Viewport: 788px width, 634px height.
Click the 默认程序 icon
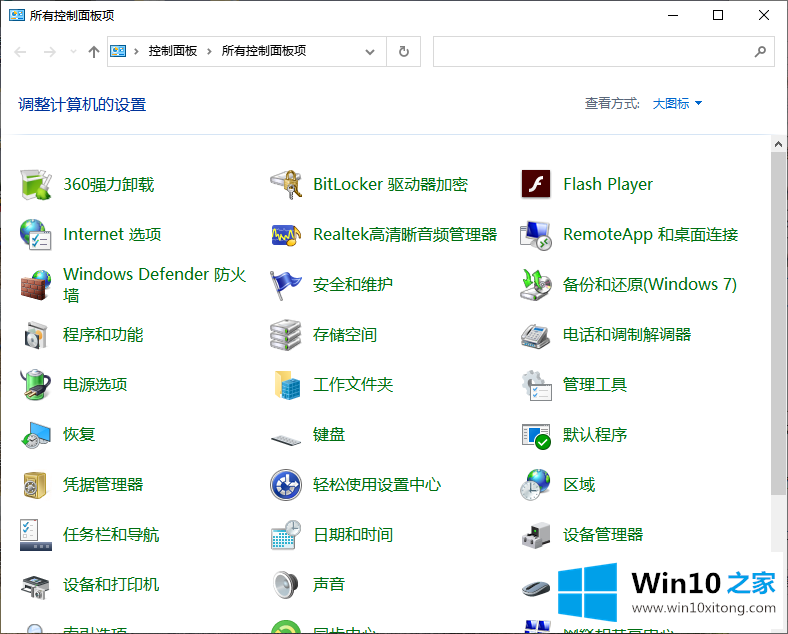click(x=536, y=436)
